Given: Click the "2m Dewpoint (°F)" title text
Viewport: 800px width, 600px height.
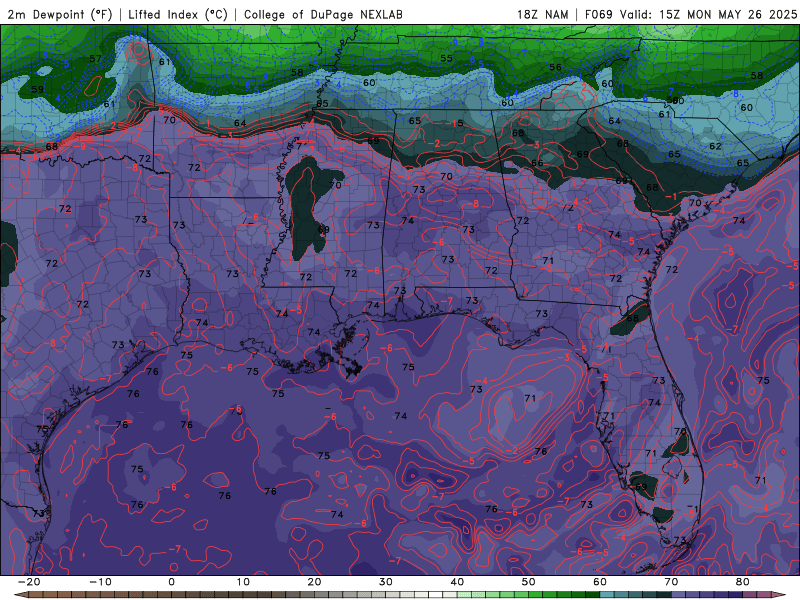Looking at the screenshot, I should tap(60, 15).
